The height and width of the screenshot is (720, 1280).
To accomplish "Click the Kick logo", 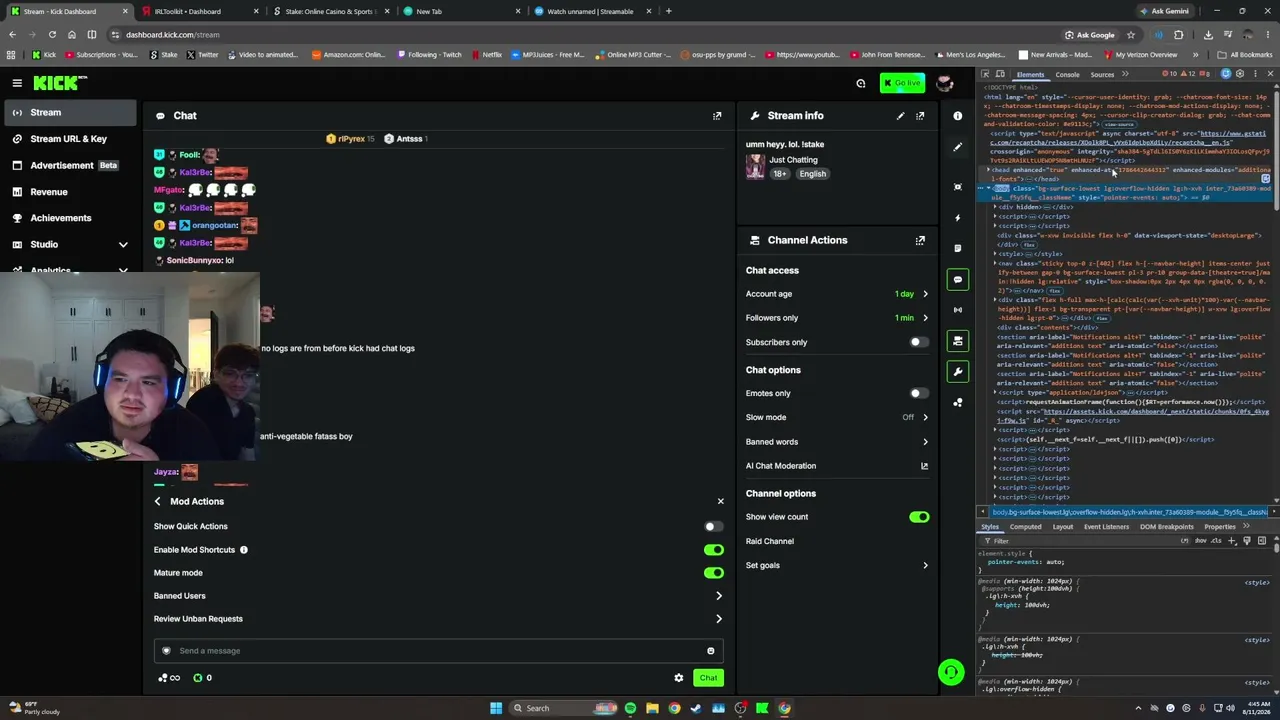I will coord(60,83).
